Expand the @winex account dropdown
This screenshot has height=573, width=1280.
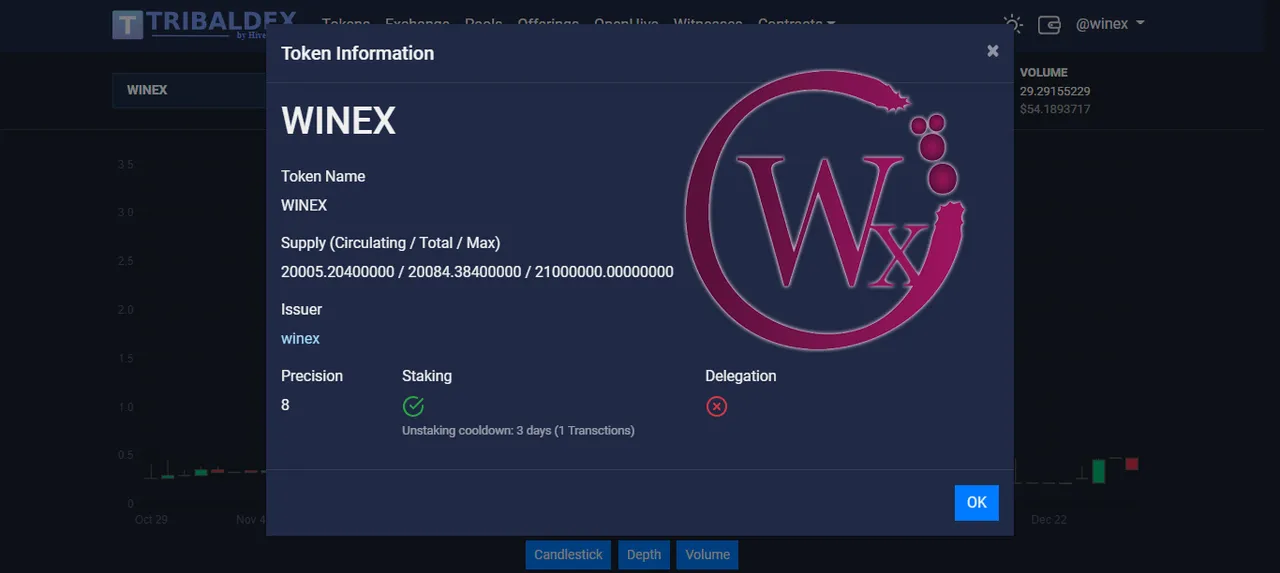pyautogui.click(x=1110, y=24)
